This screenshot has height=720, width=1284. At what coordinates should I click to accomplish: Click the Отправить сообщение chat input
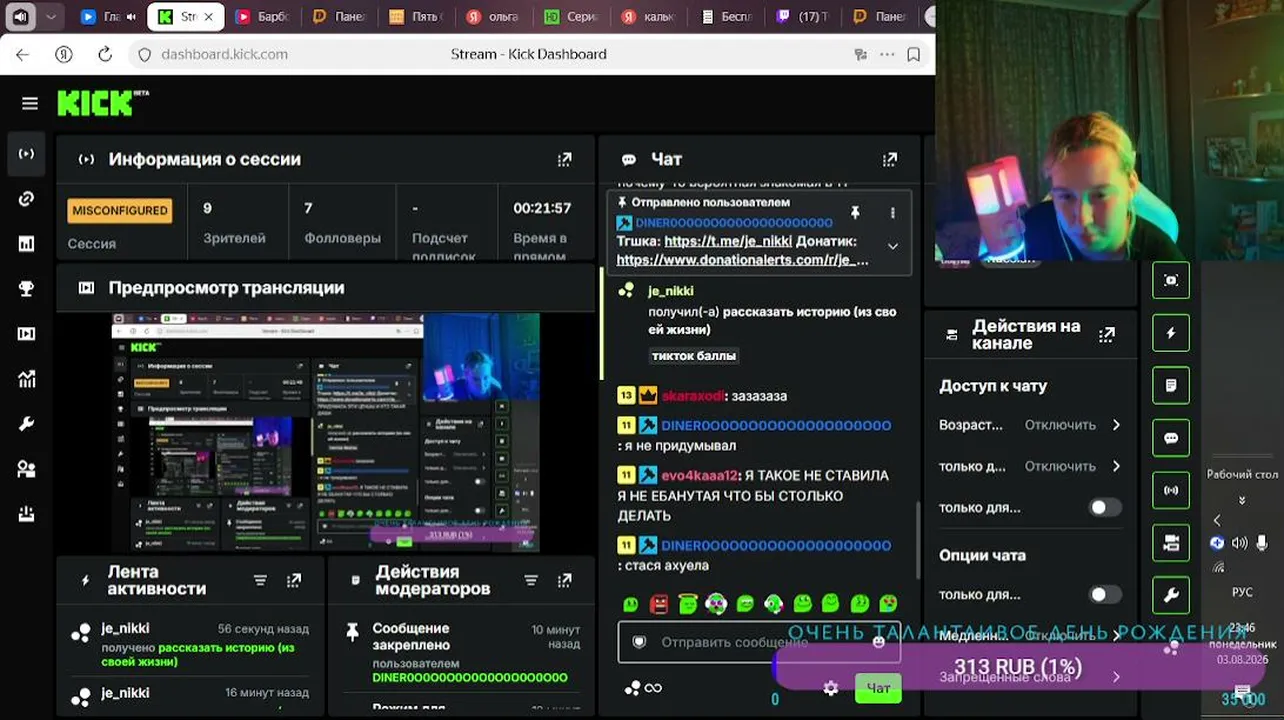coord(759,642)
